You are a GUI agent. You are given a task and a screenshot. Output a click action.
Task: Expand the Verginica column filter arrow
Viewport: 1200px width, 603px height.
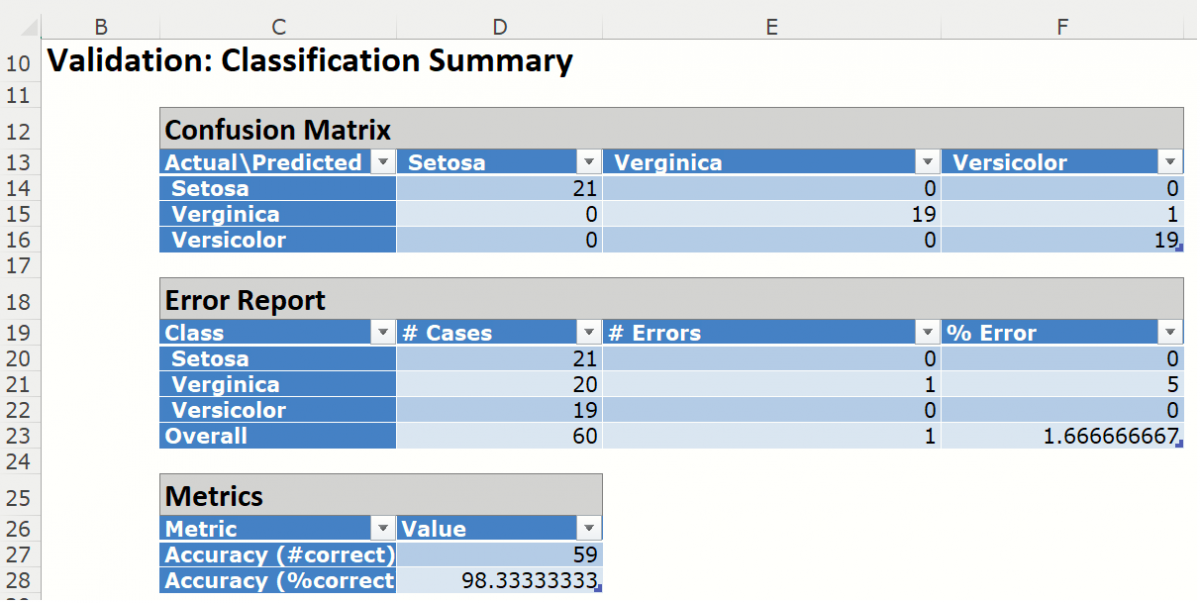[x=927, y=163]
